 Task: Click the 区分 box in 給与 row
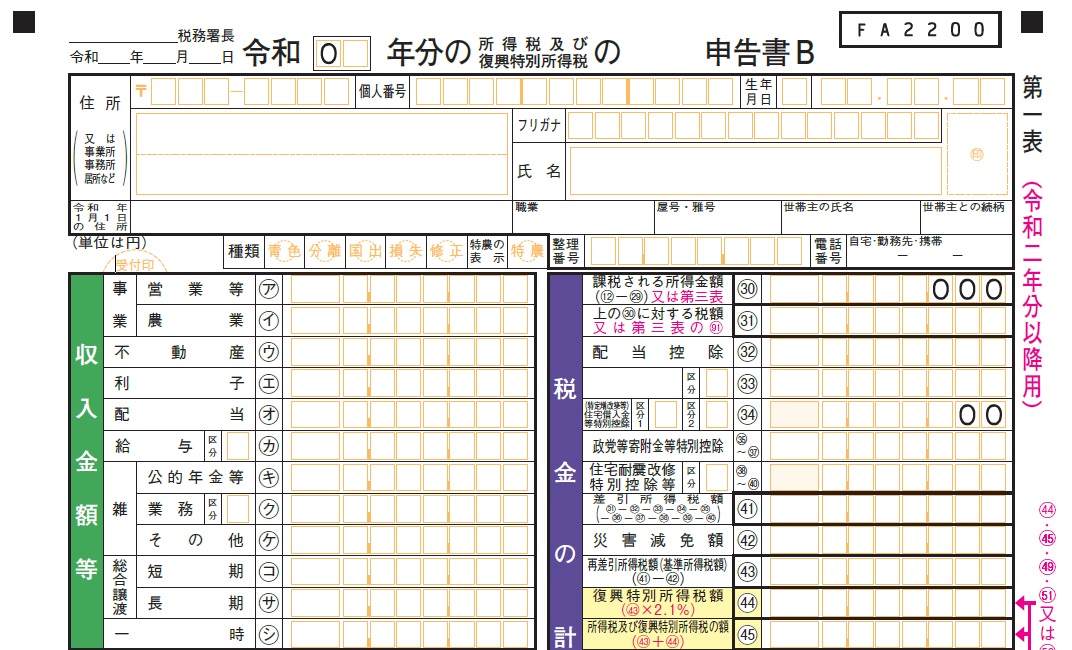point(238,446)
